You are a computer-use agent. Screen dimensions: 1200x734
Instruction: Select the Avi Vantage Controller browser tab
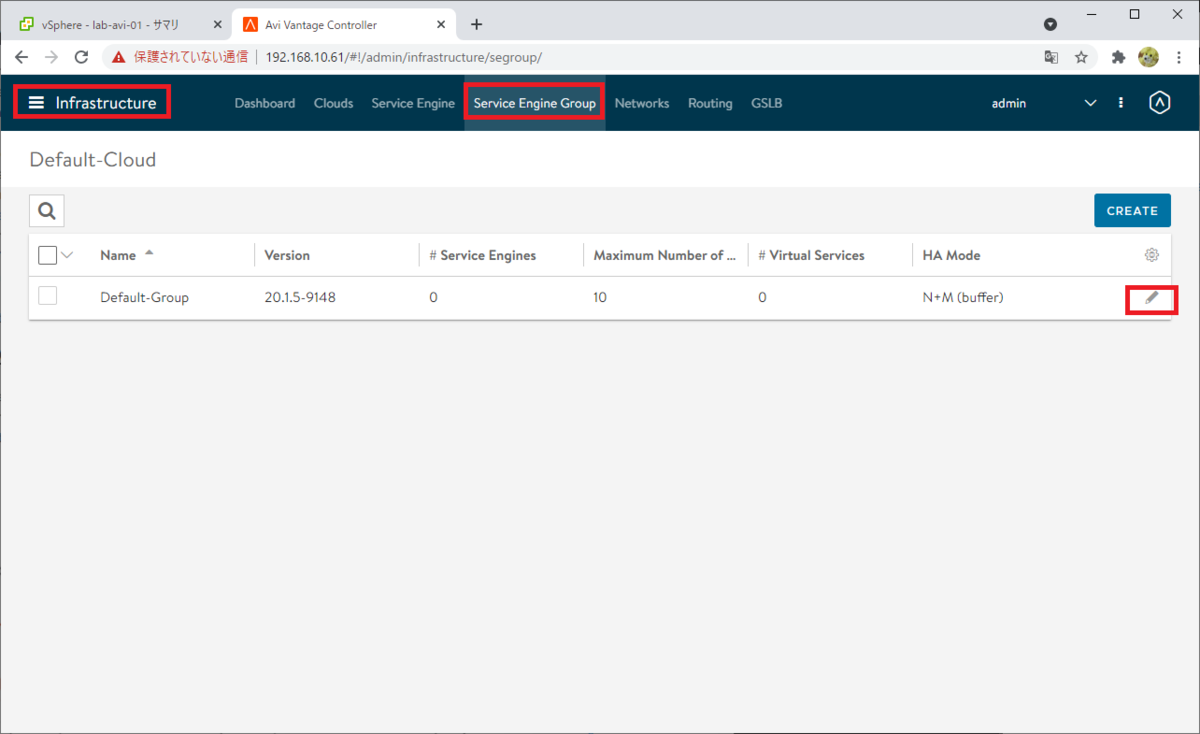point(344,25)
